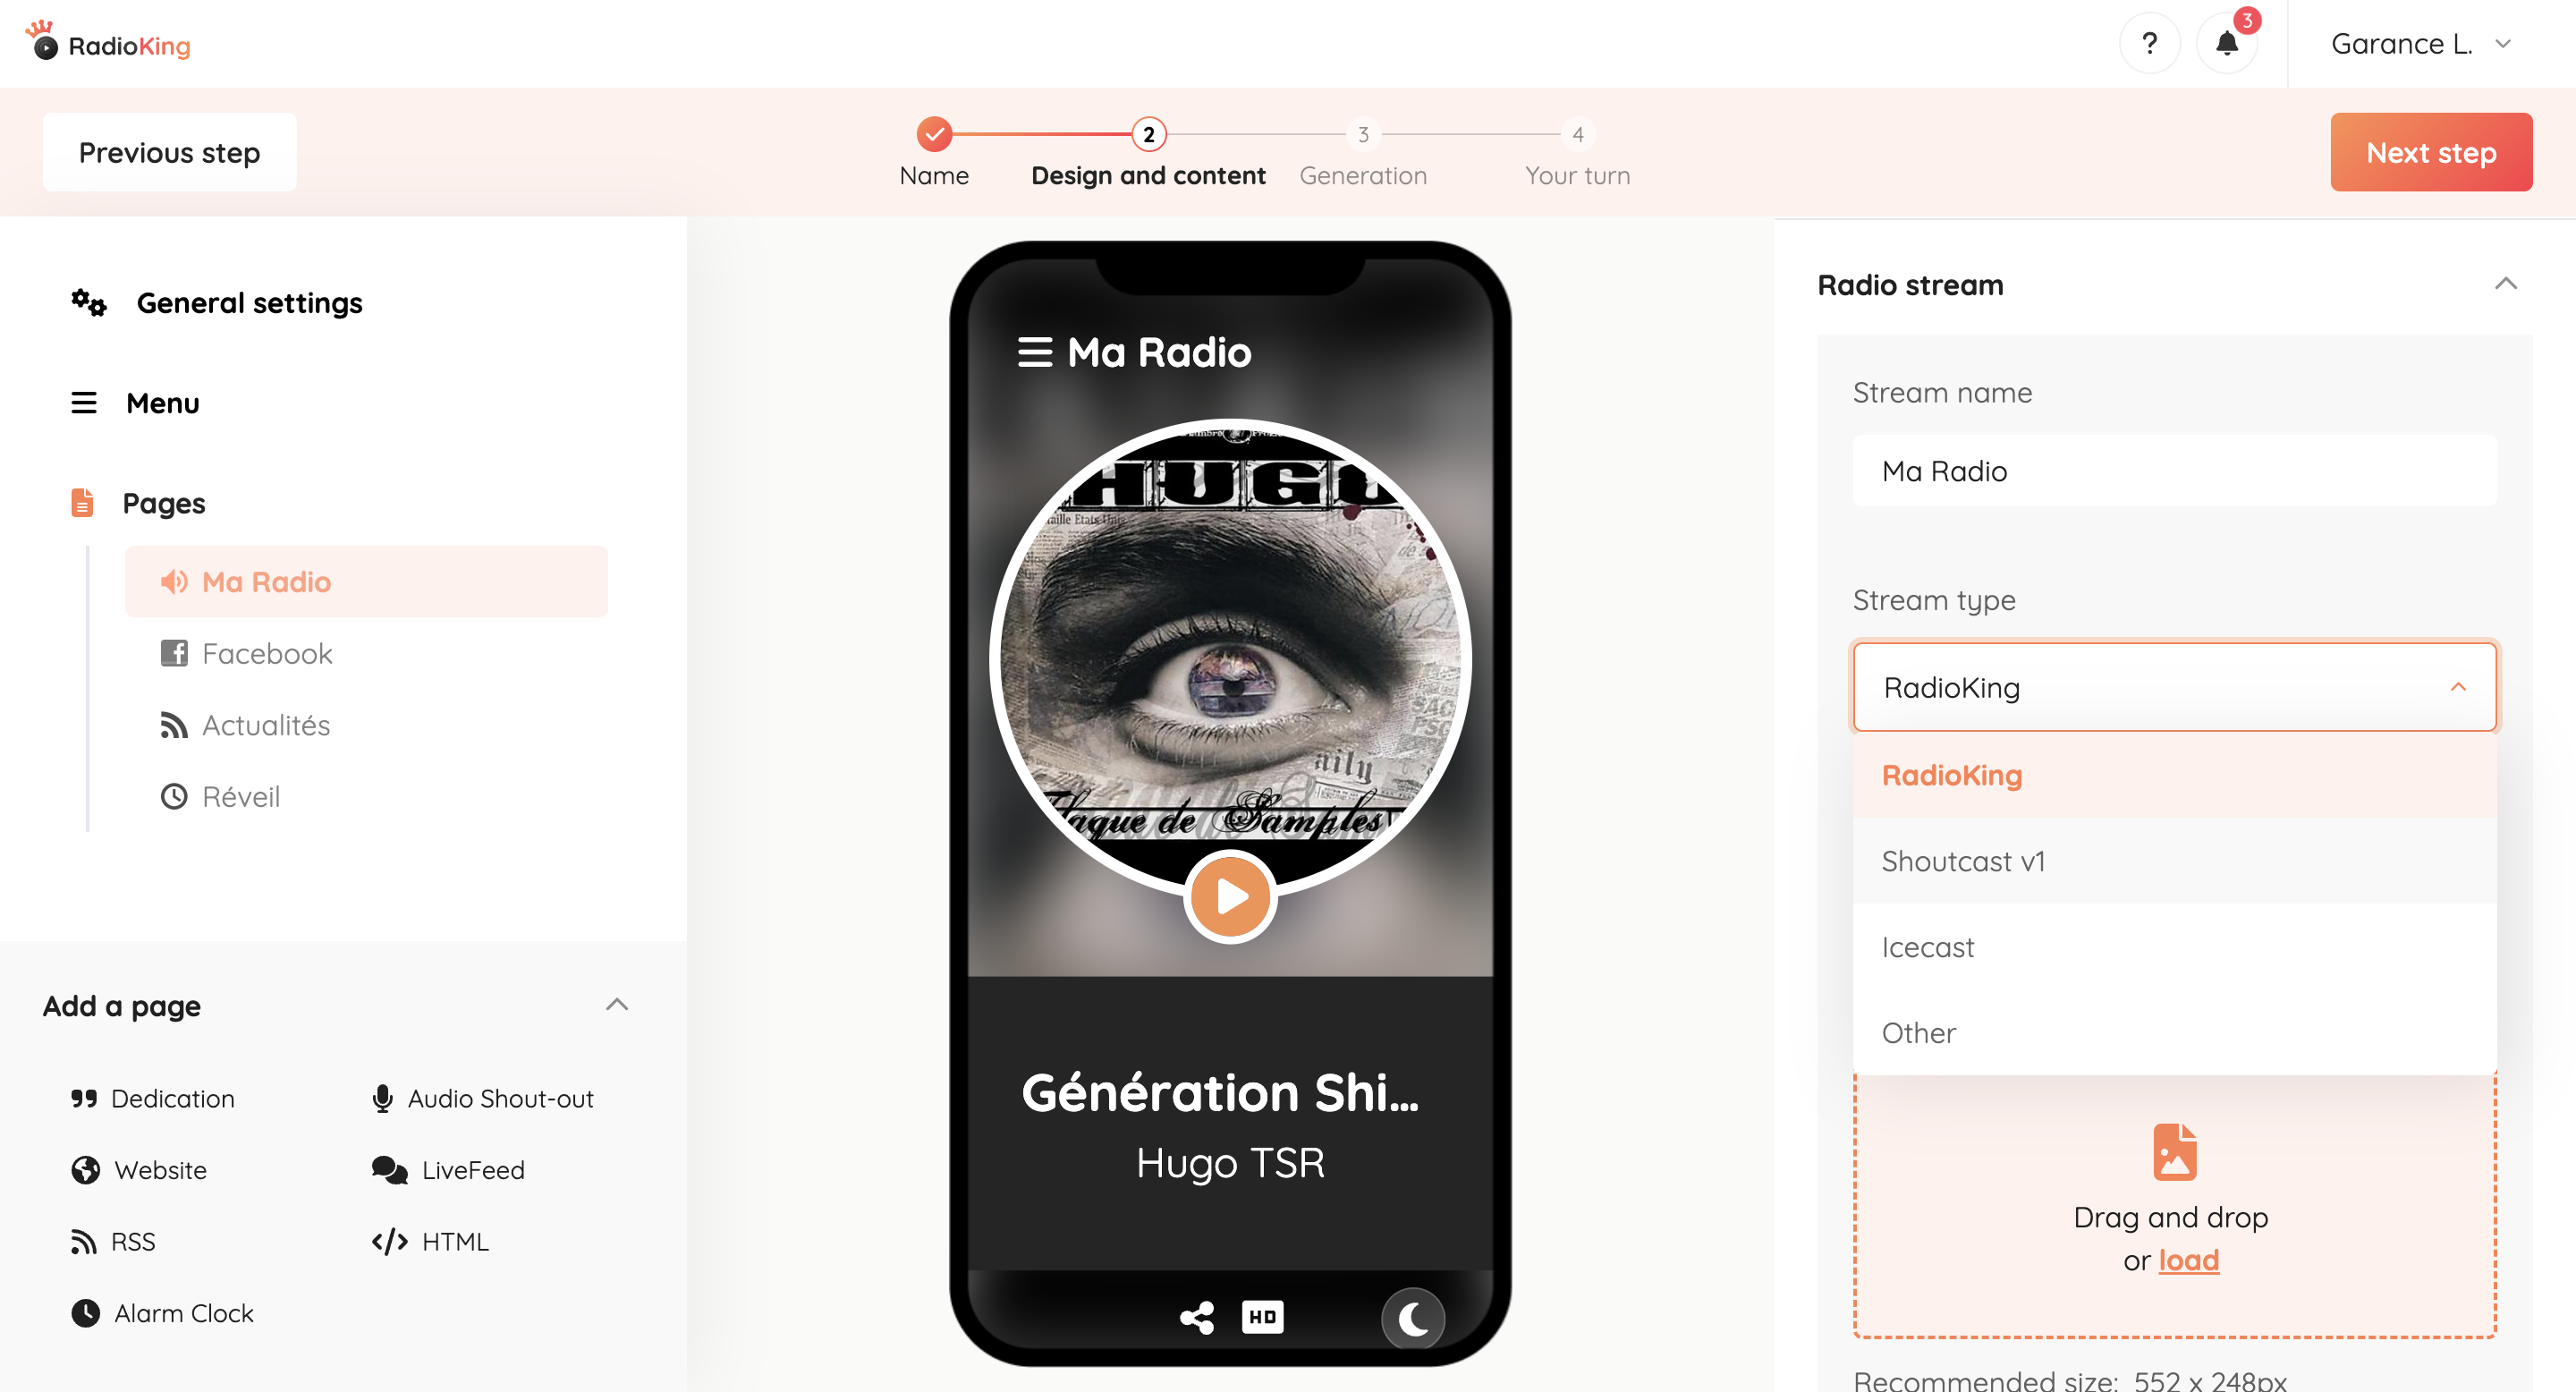2576x1392 pixels.
Task: Click the Dedication quote icon
Action: point(84,1098)
